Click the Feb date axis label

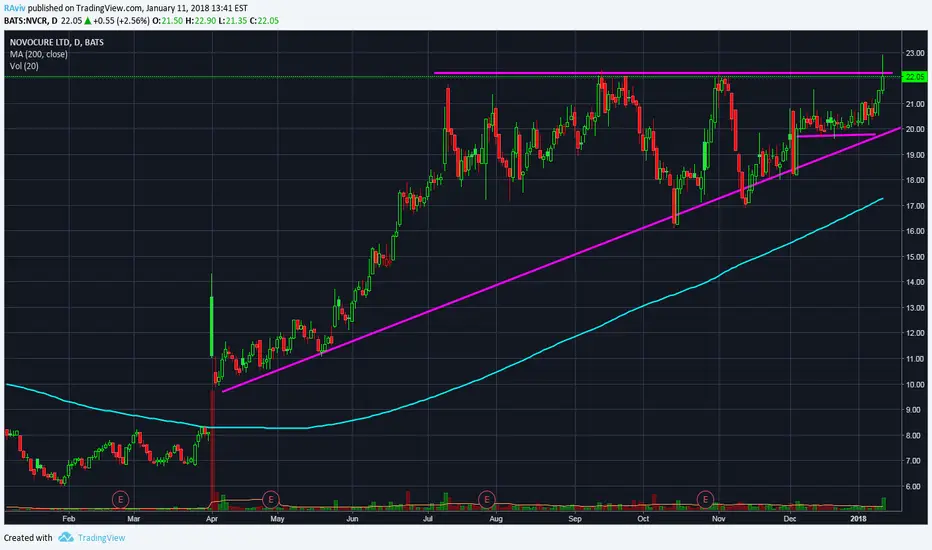[x=69, y=518]
